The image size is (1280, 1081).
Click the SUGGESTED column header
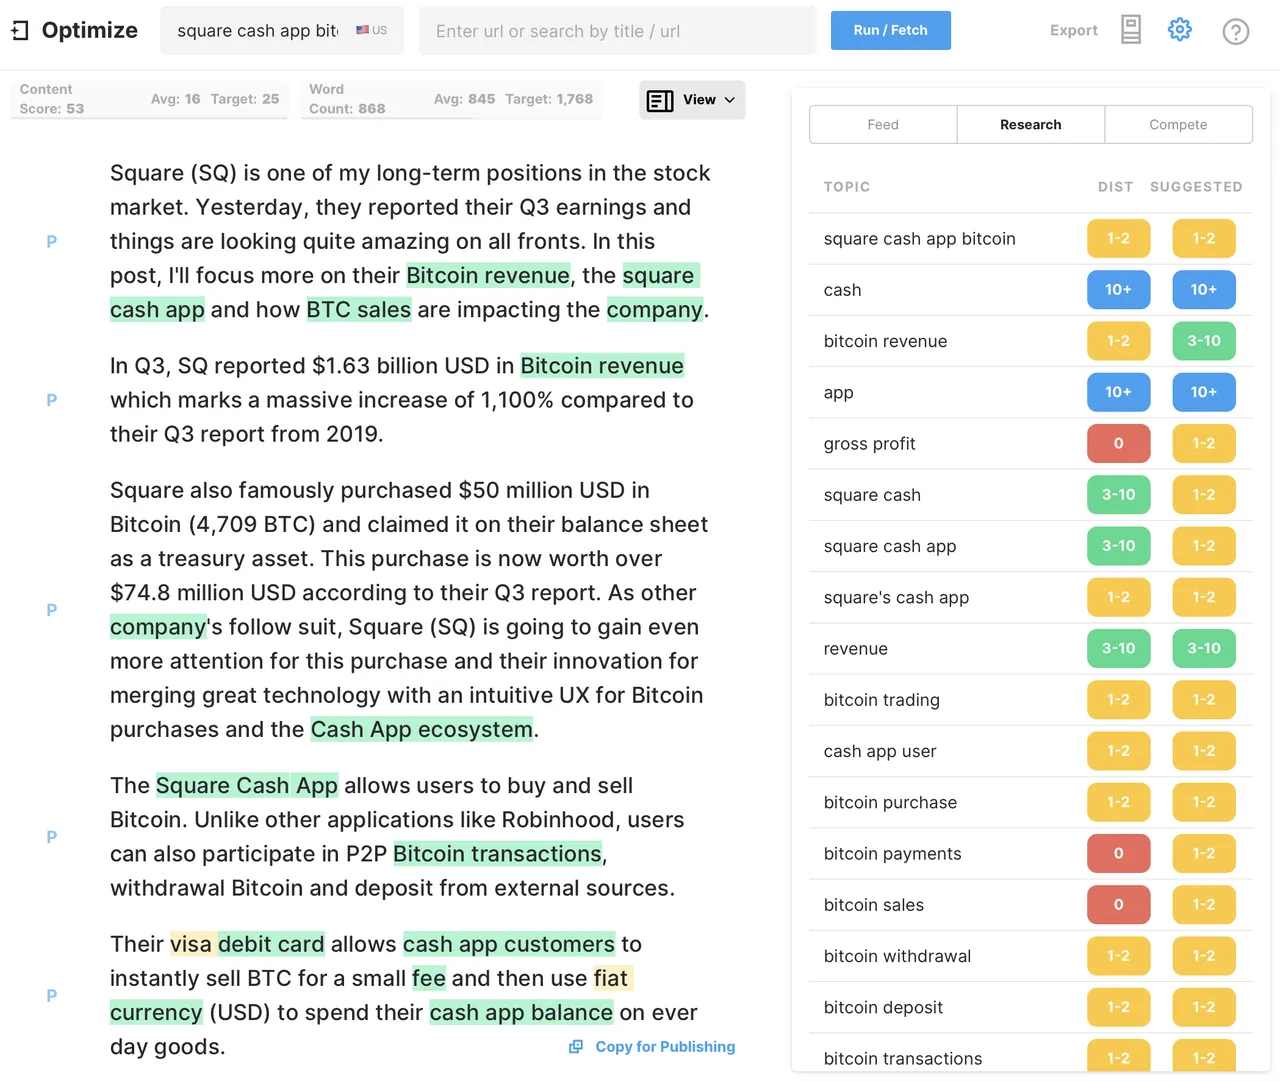click(1196, 187)
